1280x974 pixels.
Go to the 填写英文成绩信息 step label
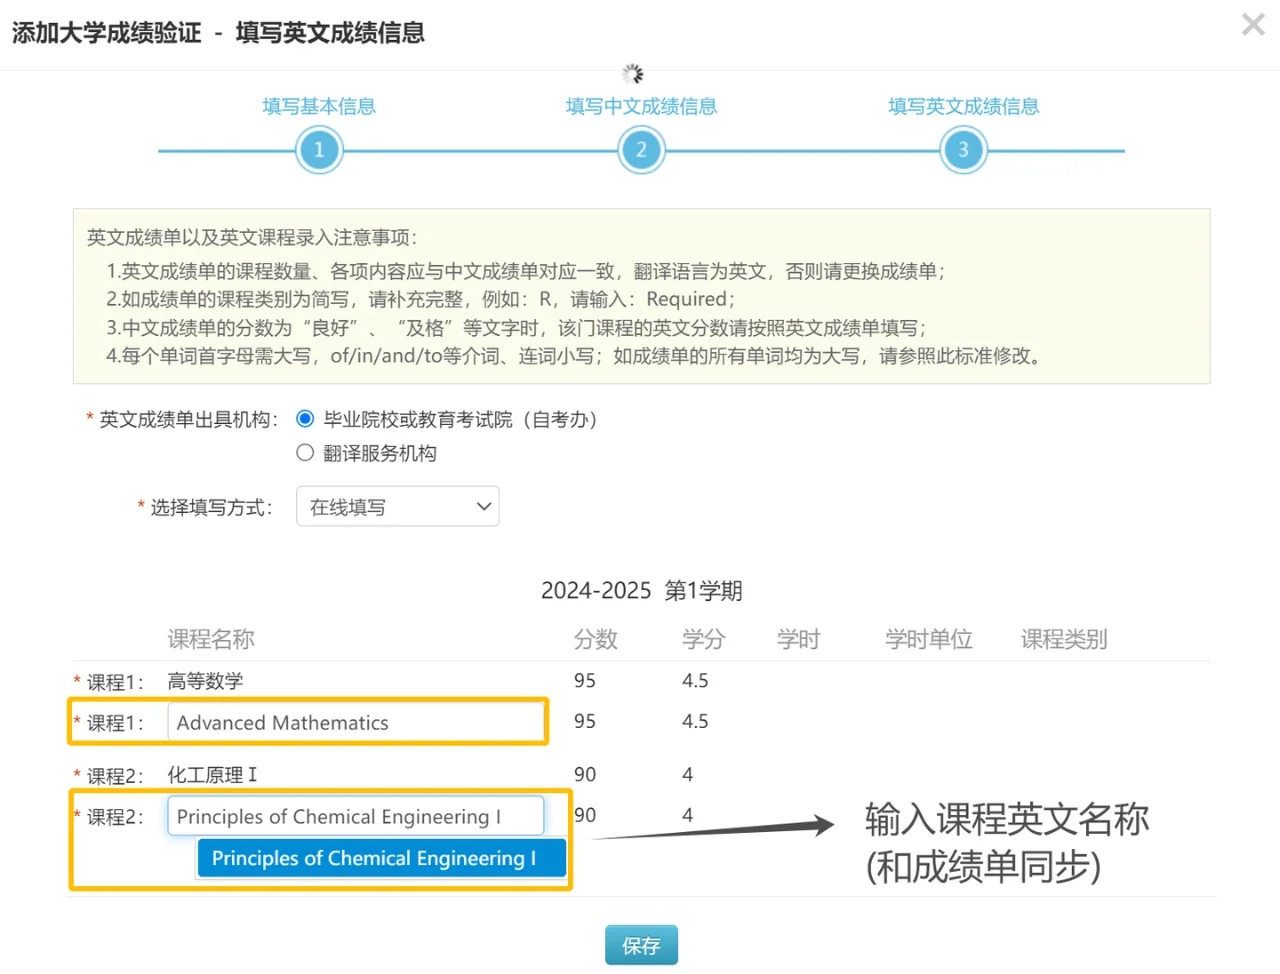pos(963,106)
